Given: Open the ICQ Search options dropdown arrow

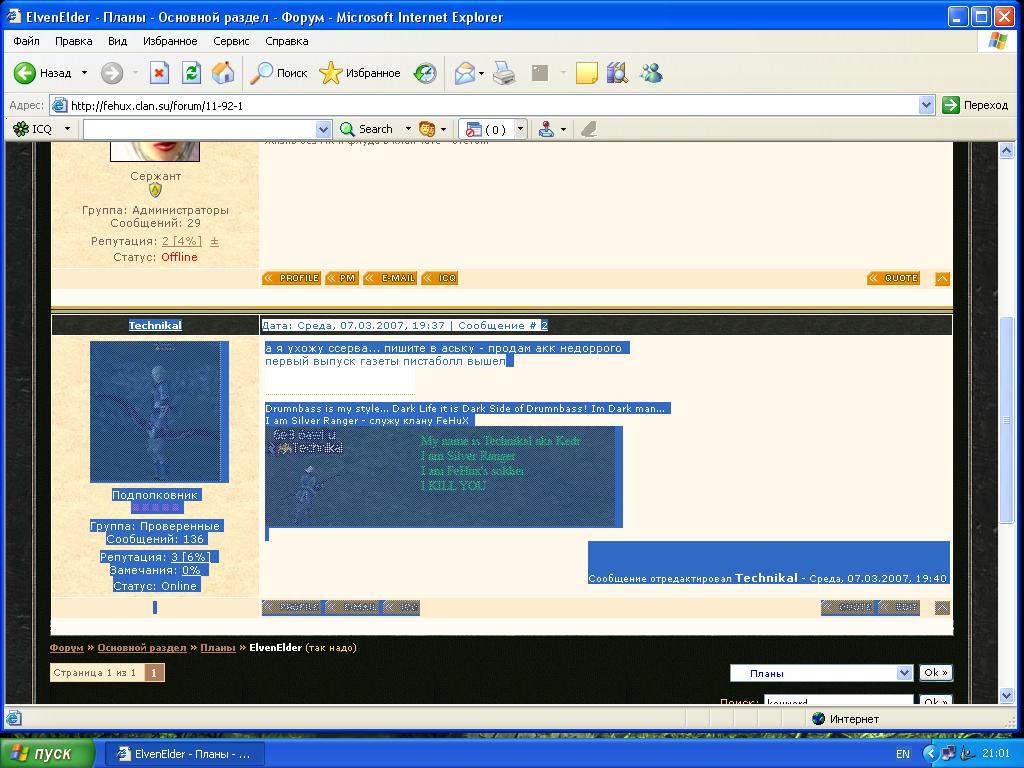Looking at the screenshot, I should pos(408,129).
